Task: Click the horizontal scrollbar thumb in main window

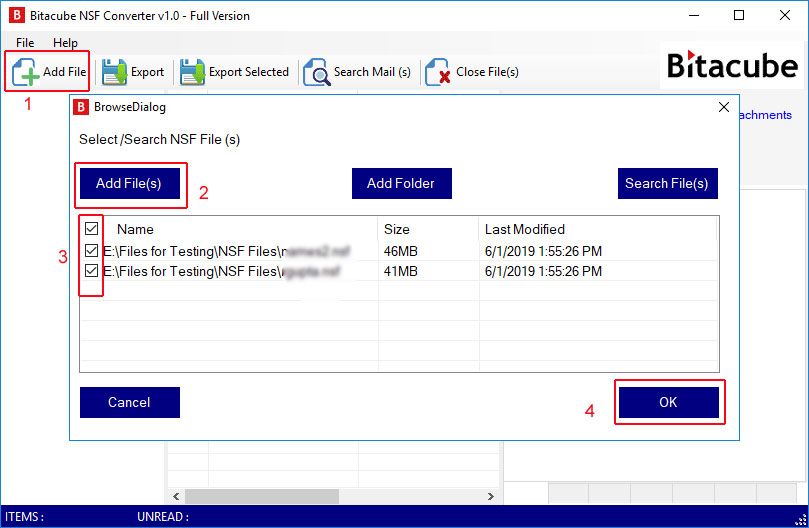Action: [x=262, y=497]
